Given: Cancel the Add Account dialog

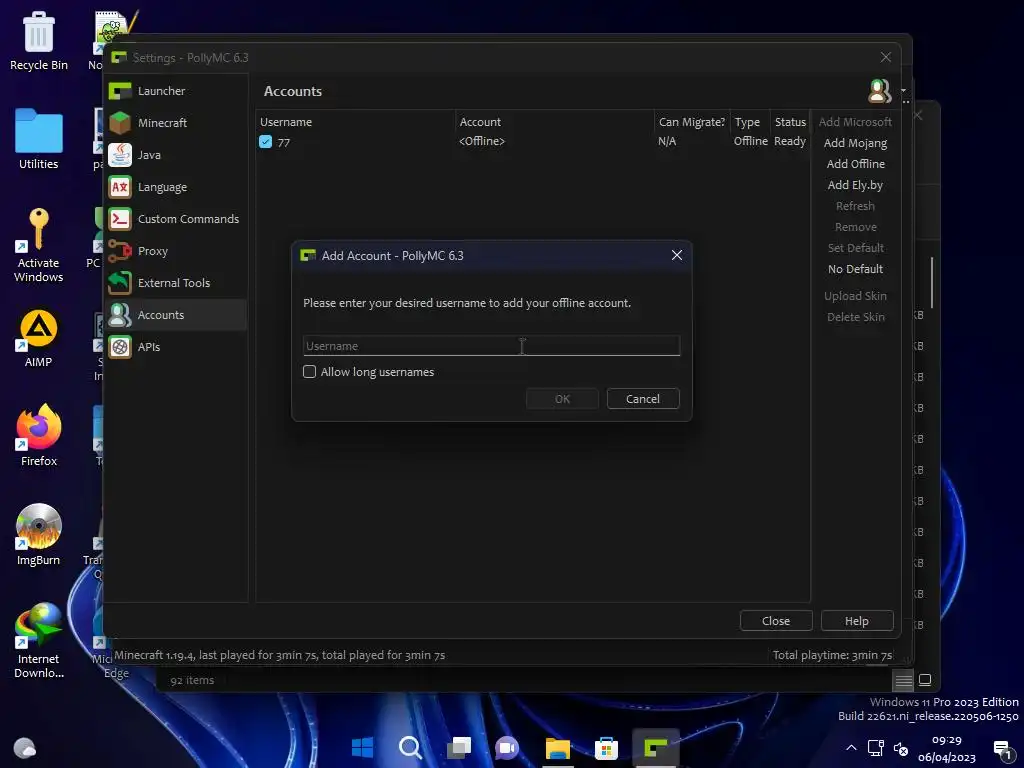Looking at the screenshot, I should [x=643, y=398].
